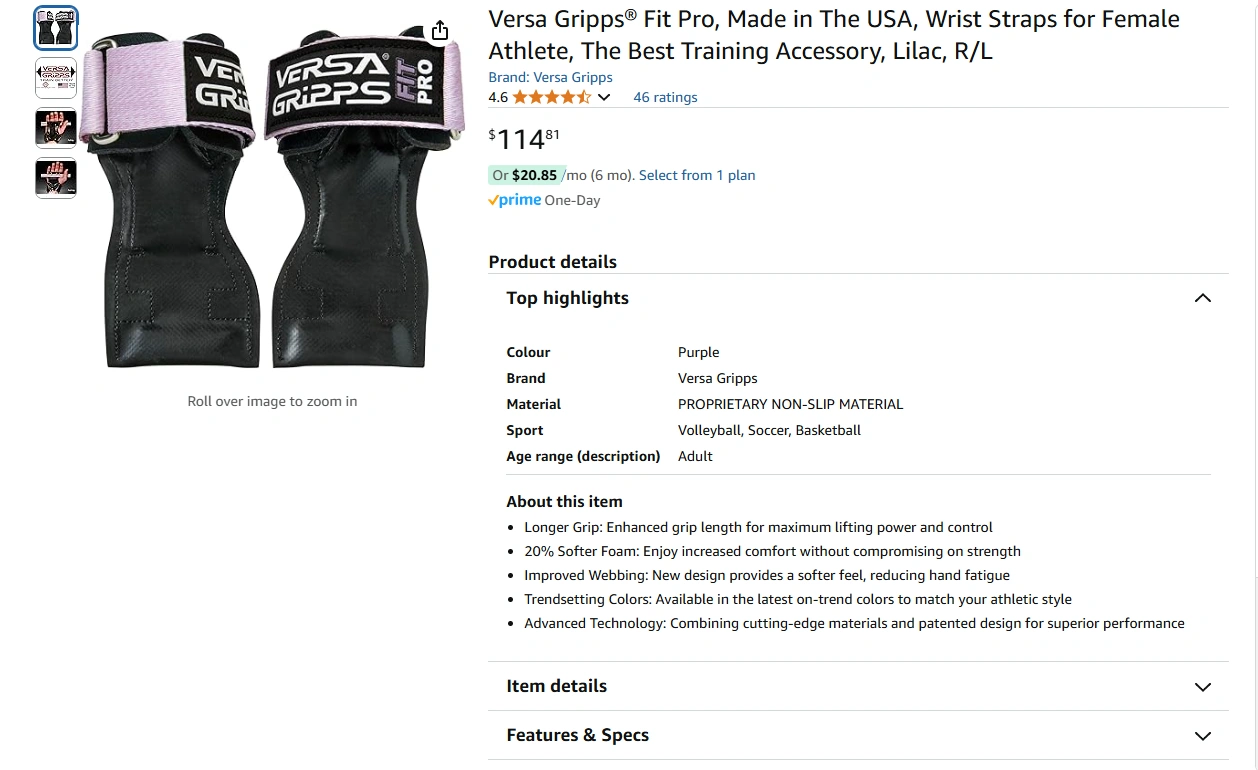Open the 46 ratings link
This screenshot has width=1258, height=770.
point(665,97)
